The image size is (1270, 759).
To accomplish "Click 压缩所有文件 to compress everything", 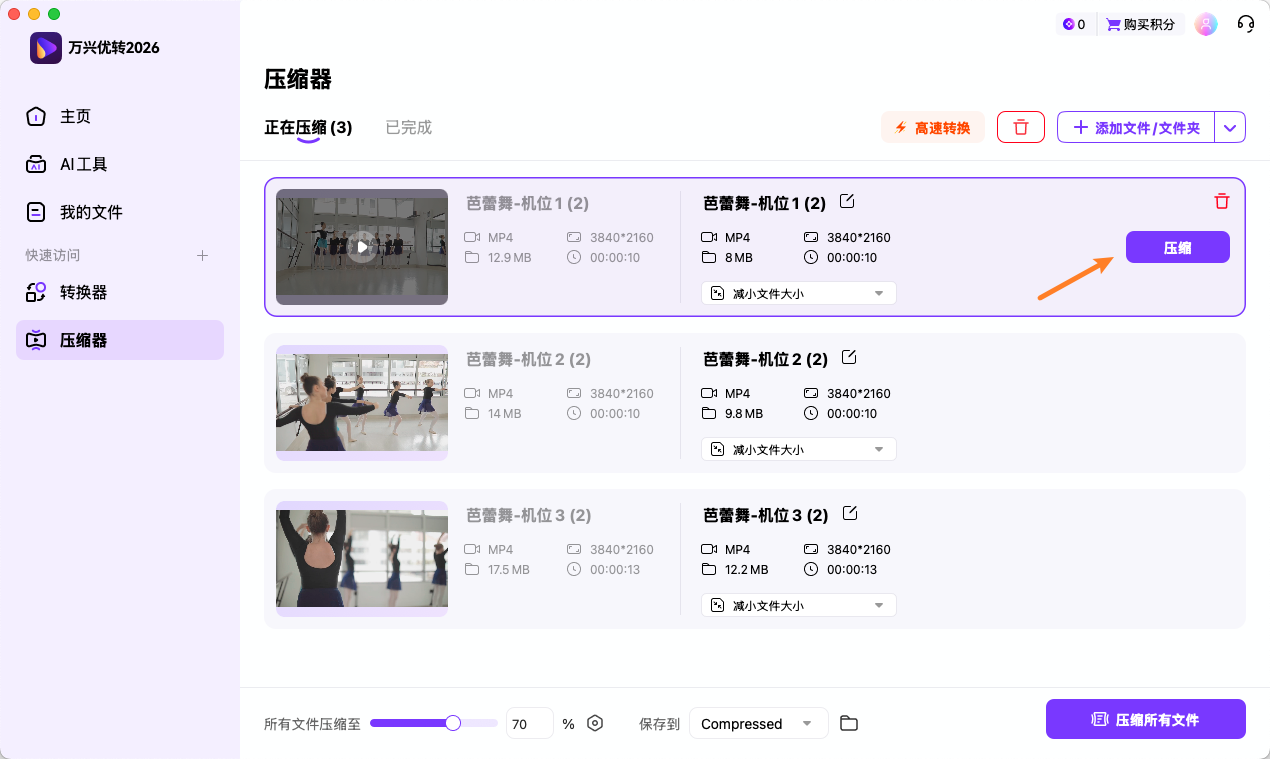I will 1145,718.
